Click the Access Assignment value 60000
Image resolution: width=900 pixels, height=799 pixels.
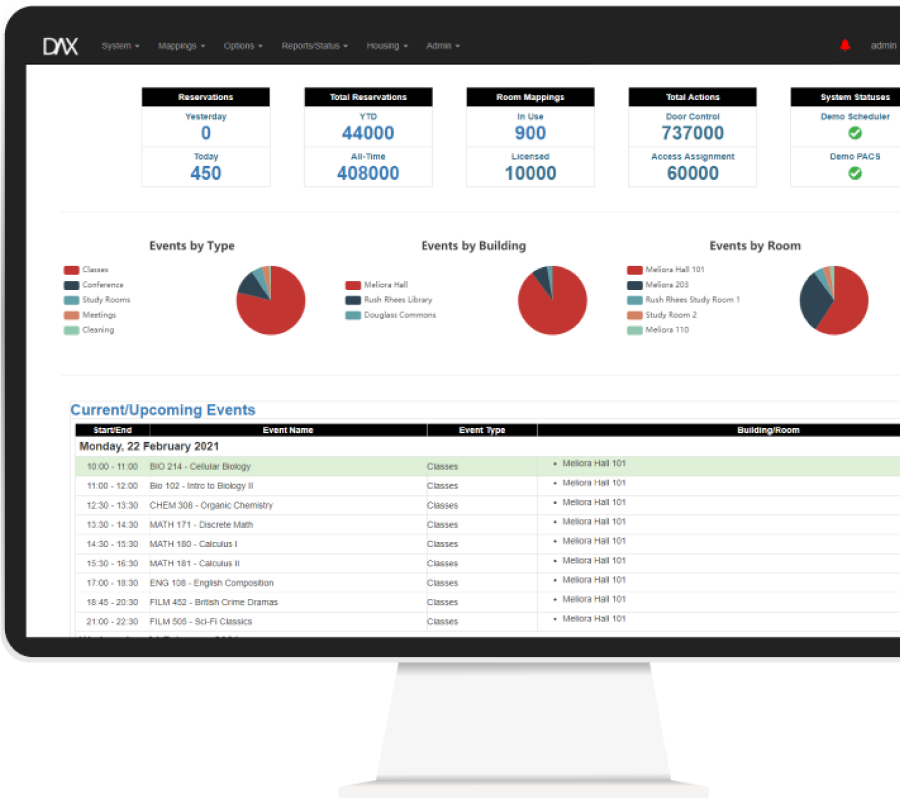tap(693, 173)
